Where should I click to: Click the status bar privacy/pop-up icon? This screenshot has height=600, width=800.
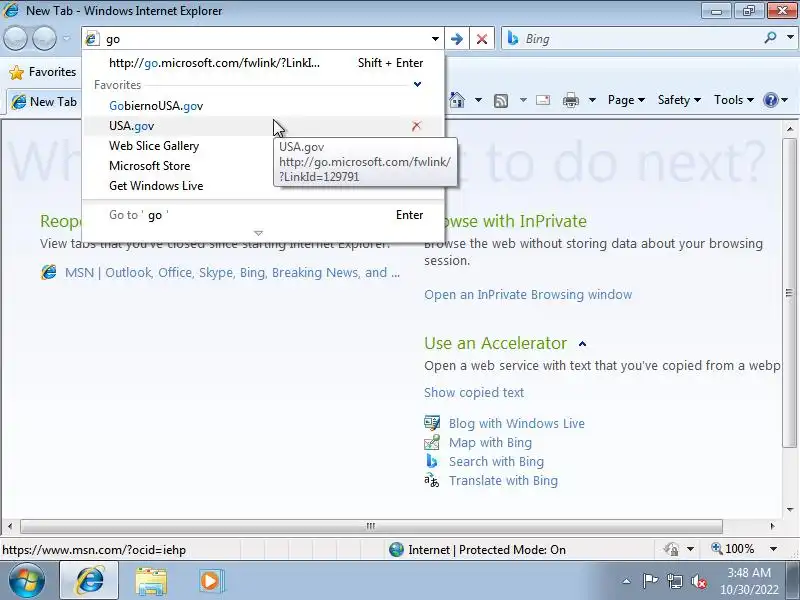coord(672,549)
